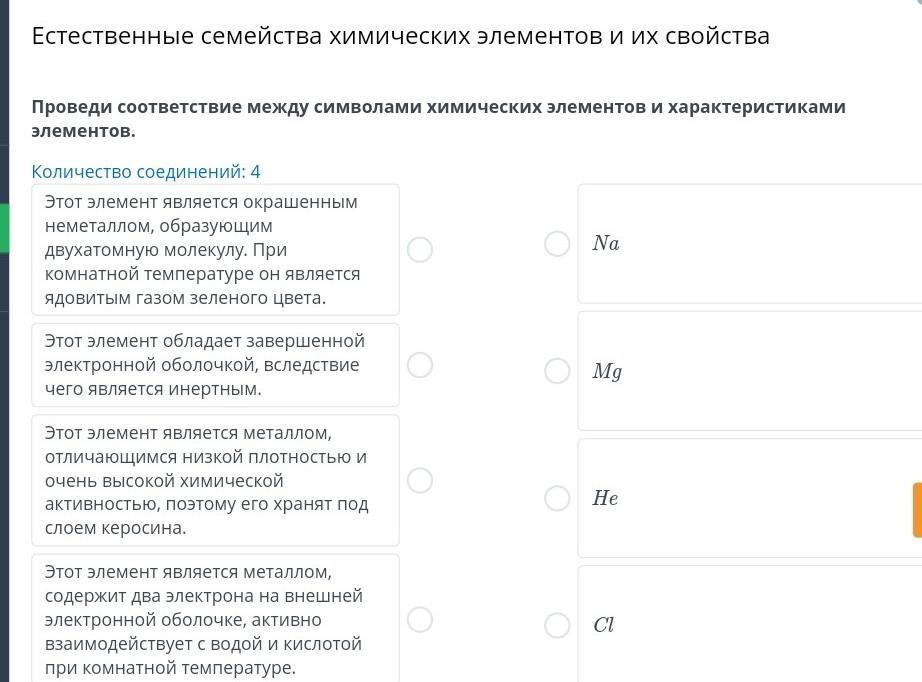This screenshot has width=922, height=682.
Task: Click the orange button at the right edge
Action: coord(916,510)
